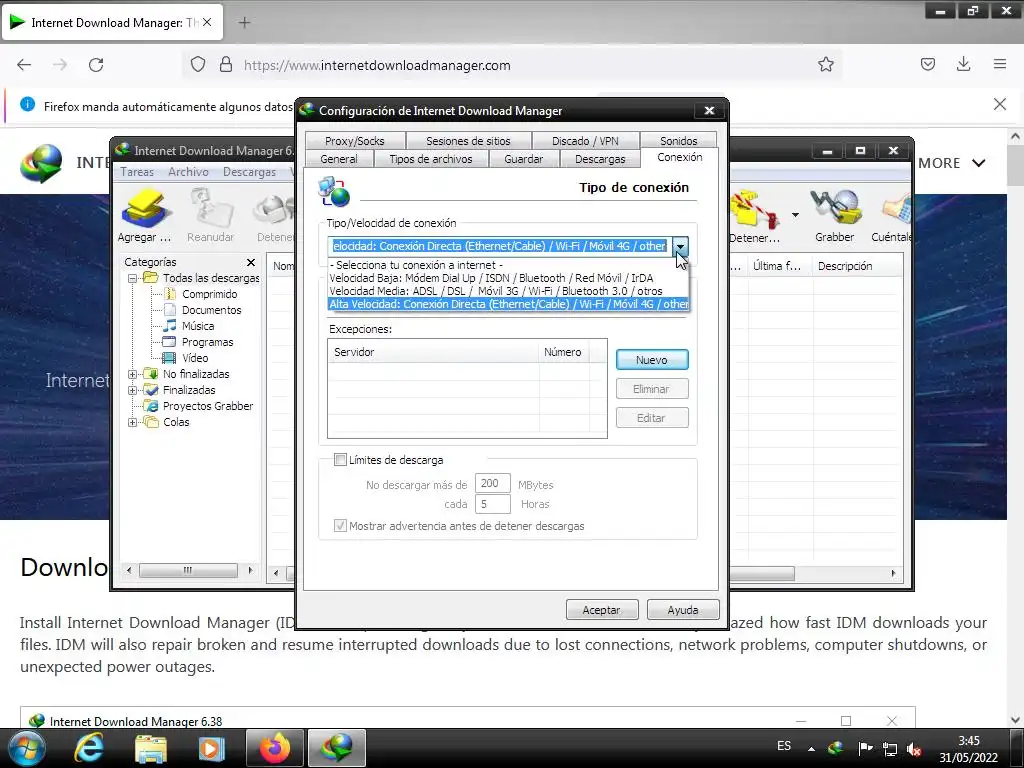Switch to the Discado / VPN tab
Viewport: 1024px width, 768px height.
point(585,140)
